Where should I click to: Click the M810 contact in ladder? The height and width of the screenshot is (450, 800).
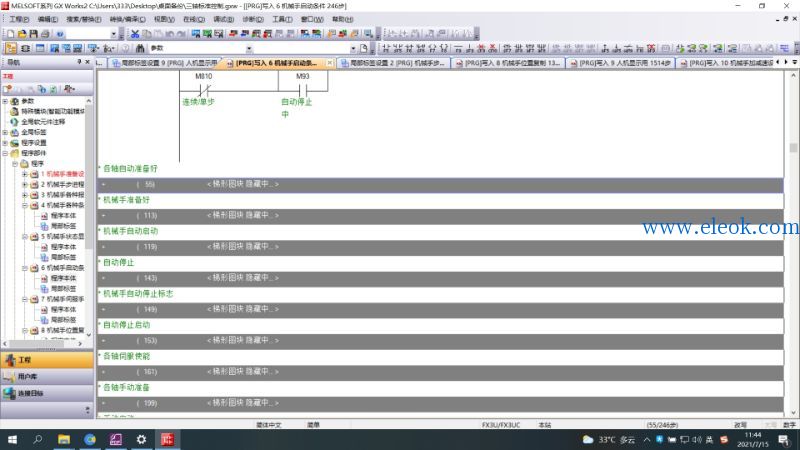tap(204, 90)
